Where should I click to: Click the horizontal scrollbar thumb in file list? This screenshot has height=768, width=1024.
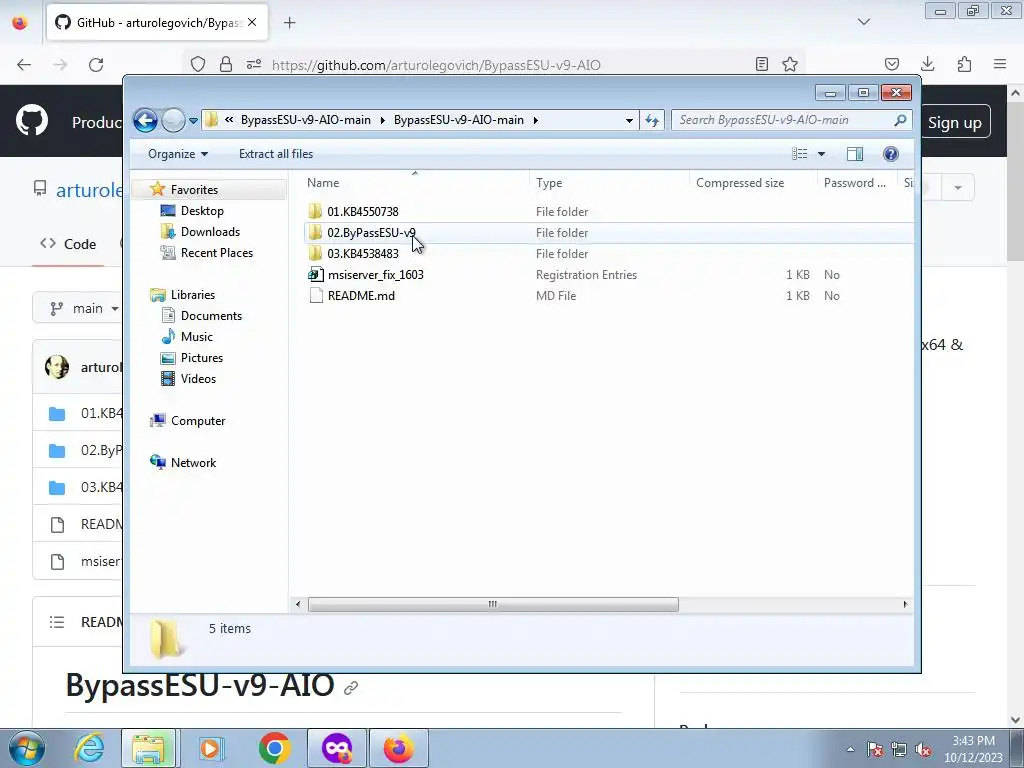pyautogui.click(x=493, y=605)
